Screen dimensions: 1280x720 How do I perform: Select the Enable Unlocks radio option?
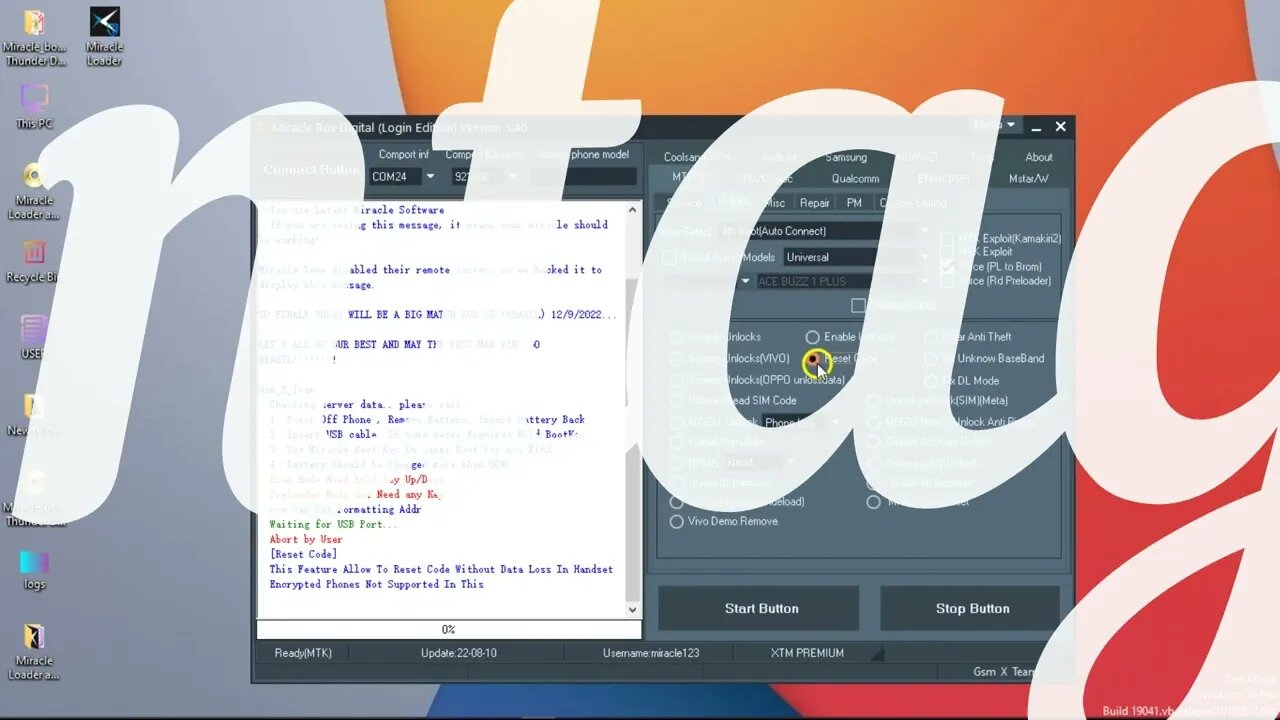pos(813,337)
